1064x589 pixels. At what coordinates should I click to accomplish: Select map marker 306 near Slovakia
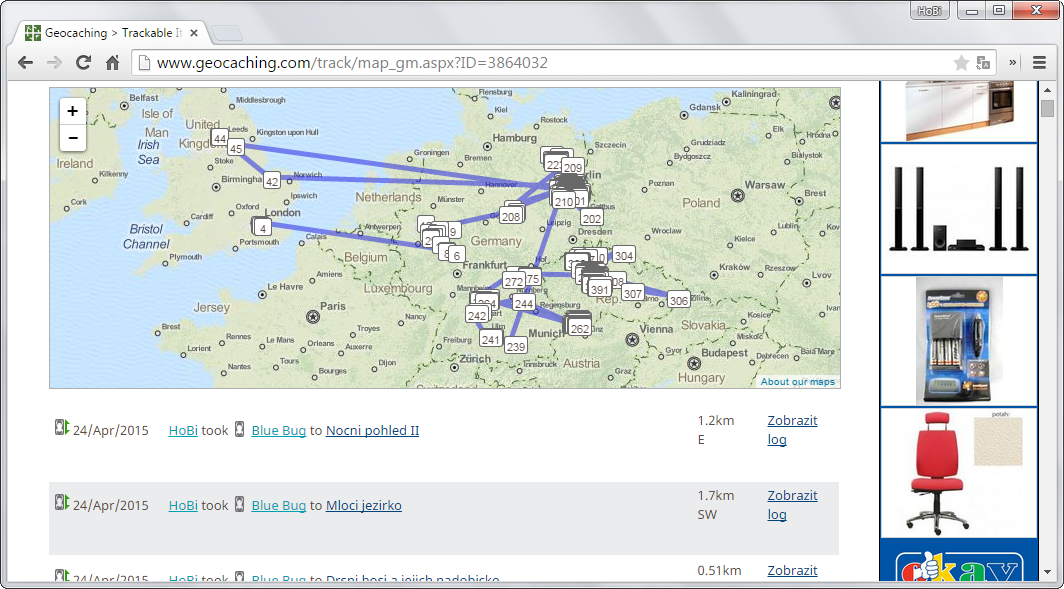coord(678,299)
